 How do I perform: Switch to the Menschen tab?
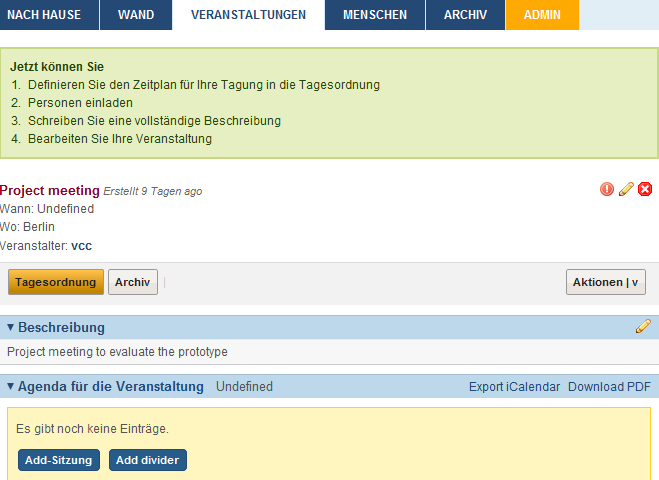point(375,15)
